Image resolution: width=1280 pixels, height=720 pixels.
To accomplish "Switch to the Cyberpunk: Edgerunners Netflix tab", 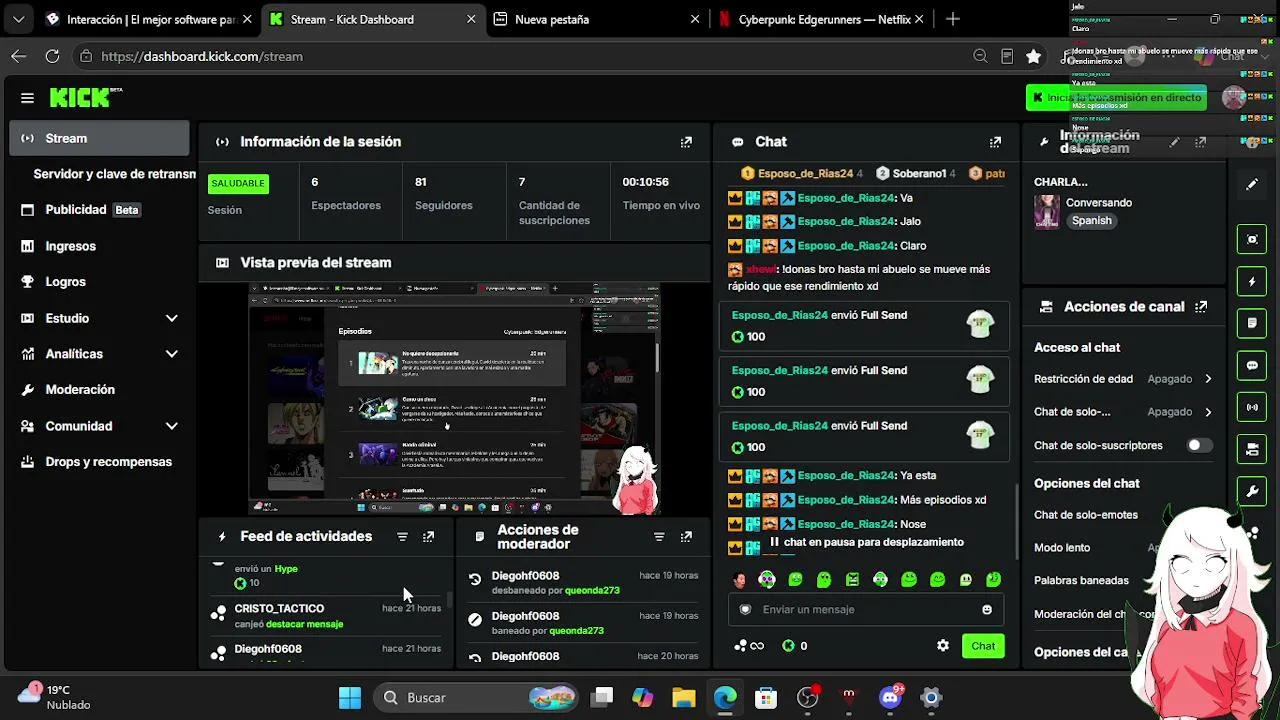I will point(820,19).
